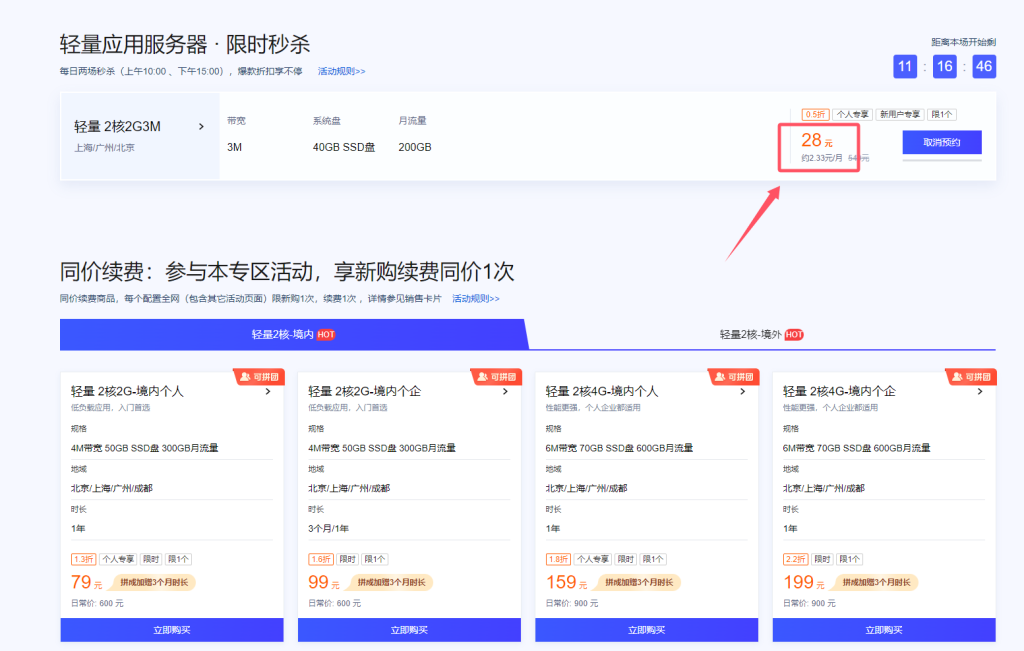The width and height of the screenshot is (1024, 651).
Task: Click HOT badge on 轻量2核-境外 tab
Action: (793, 334)
